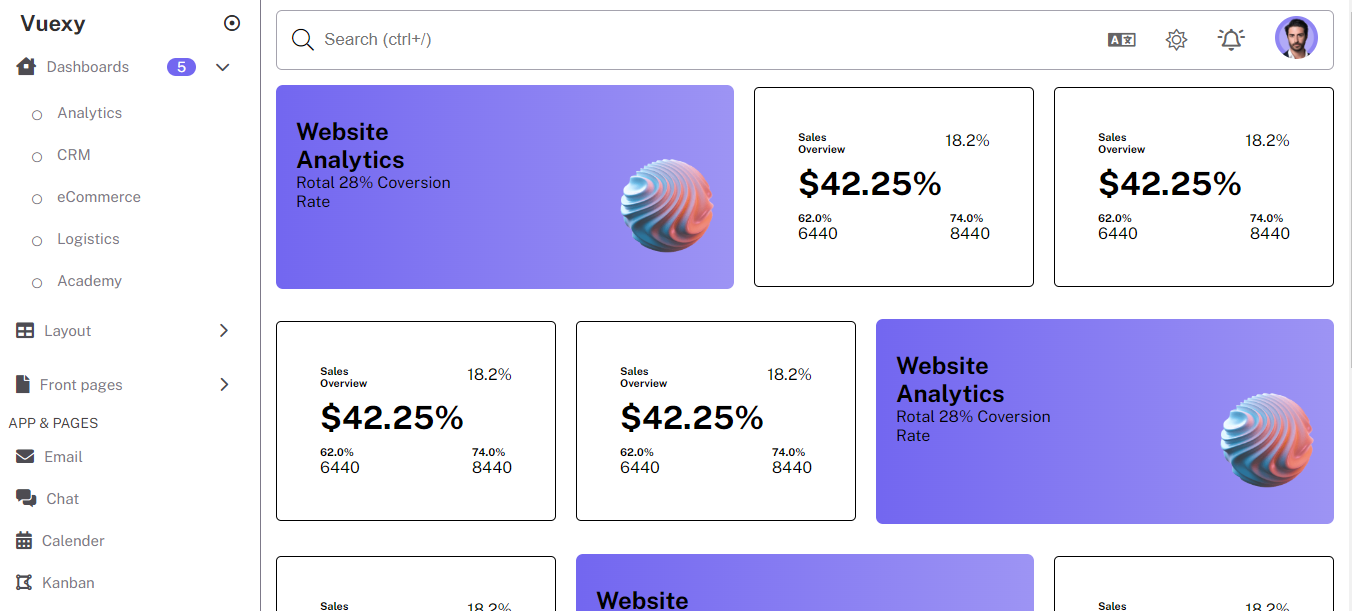1352x611 pixels.
Task: Expand the Layout submenu
Action: coord(223,331)
